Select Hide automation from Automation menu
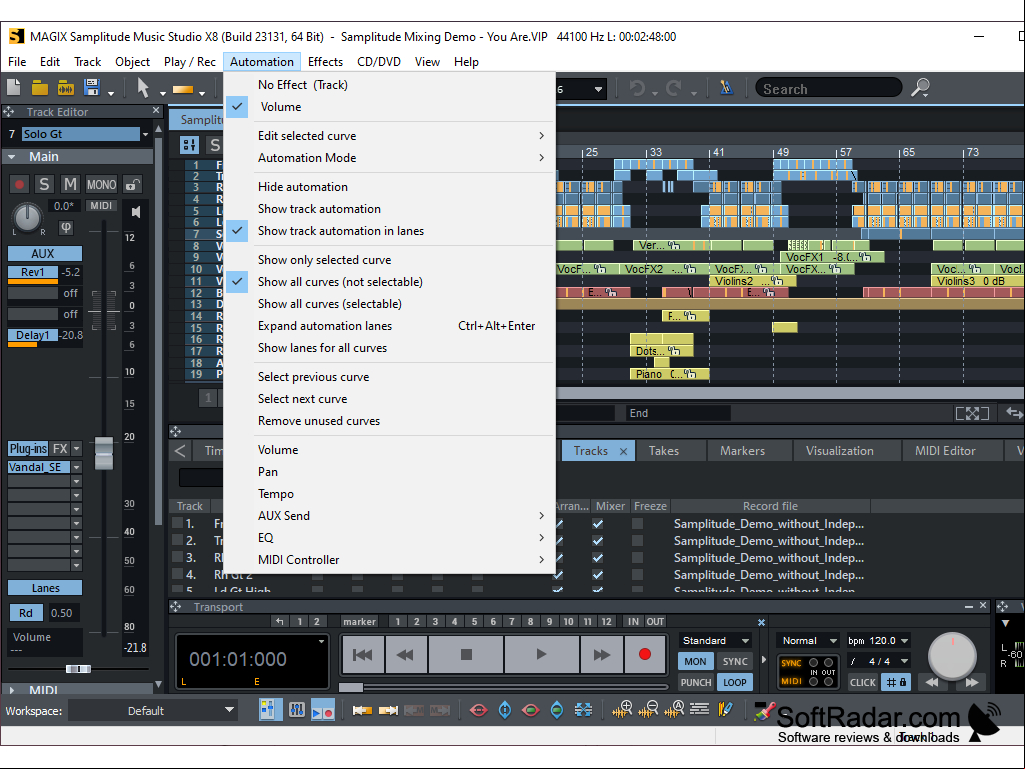 [x=303, y=186]
